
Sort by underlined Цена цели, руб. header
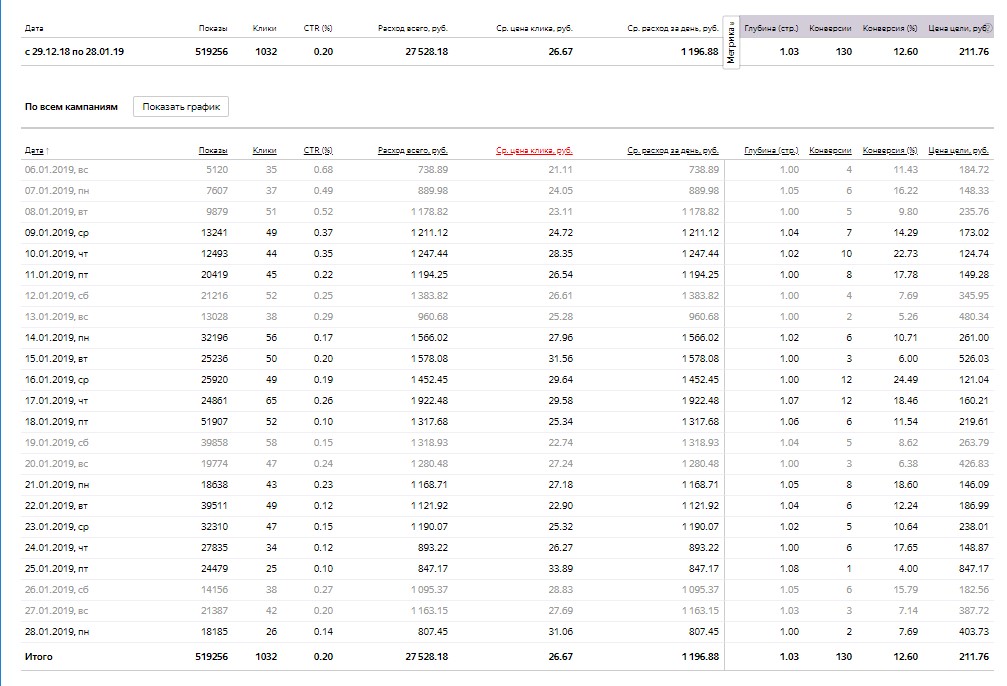pos(959,150)
